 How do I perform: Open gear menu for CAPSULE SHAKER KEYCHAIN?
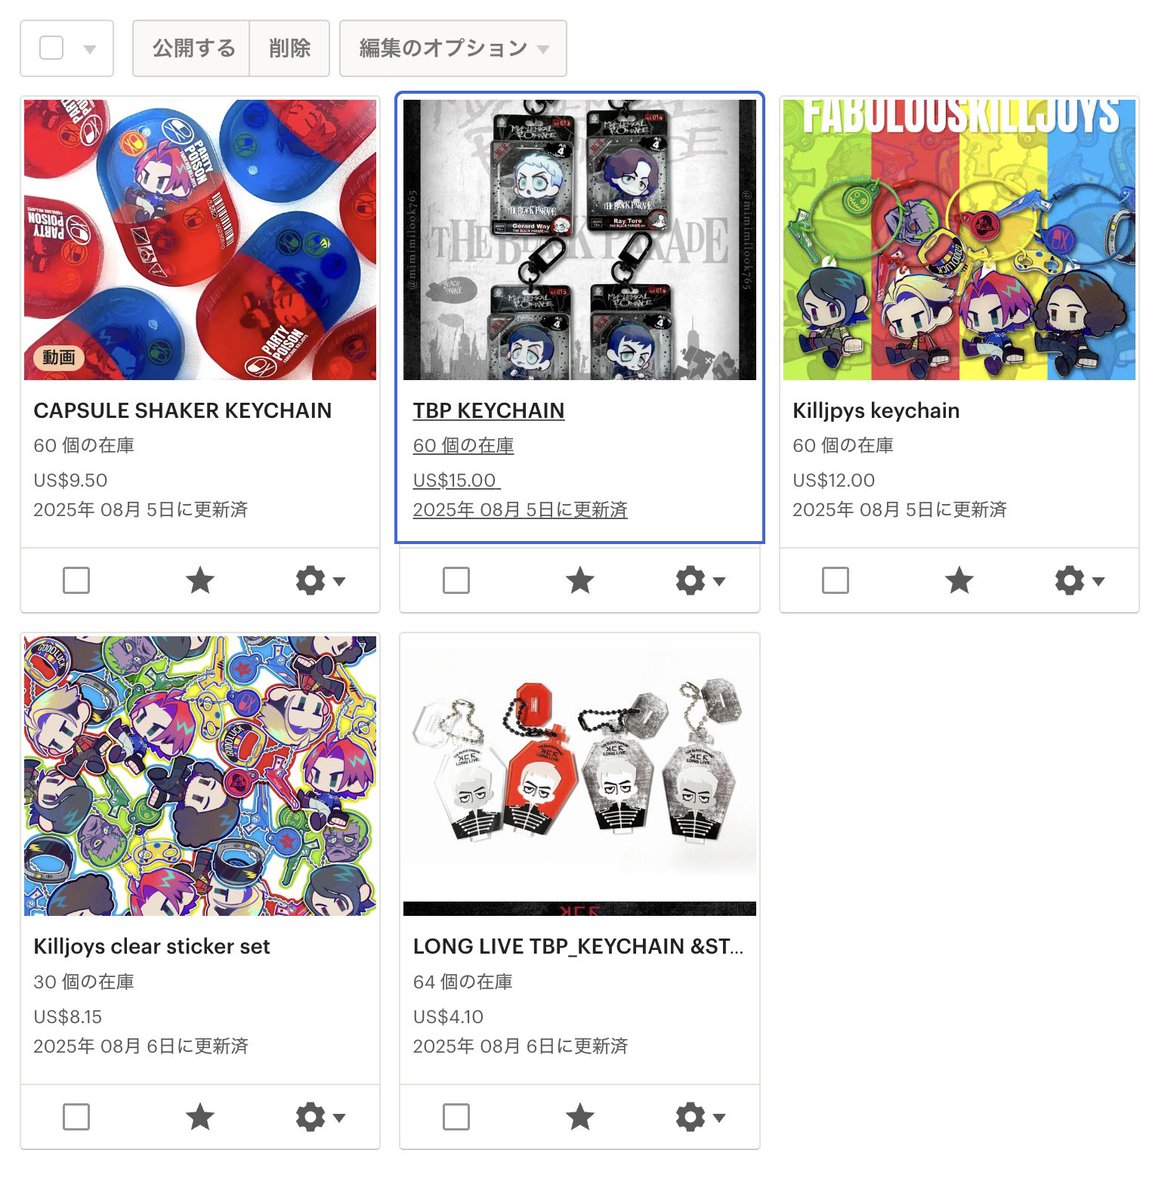click(x=320, y=580)
